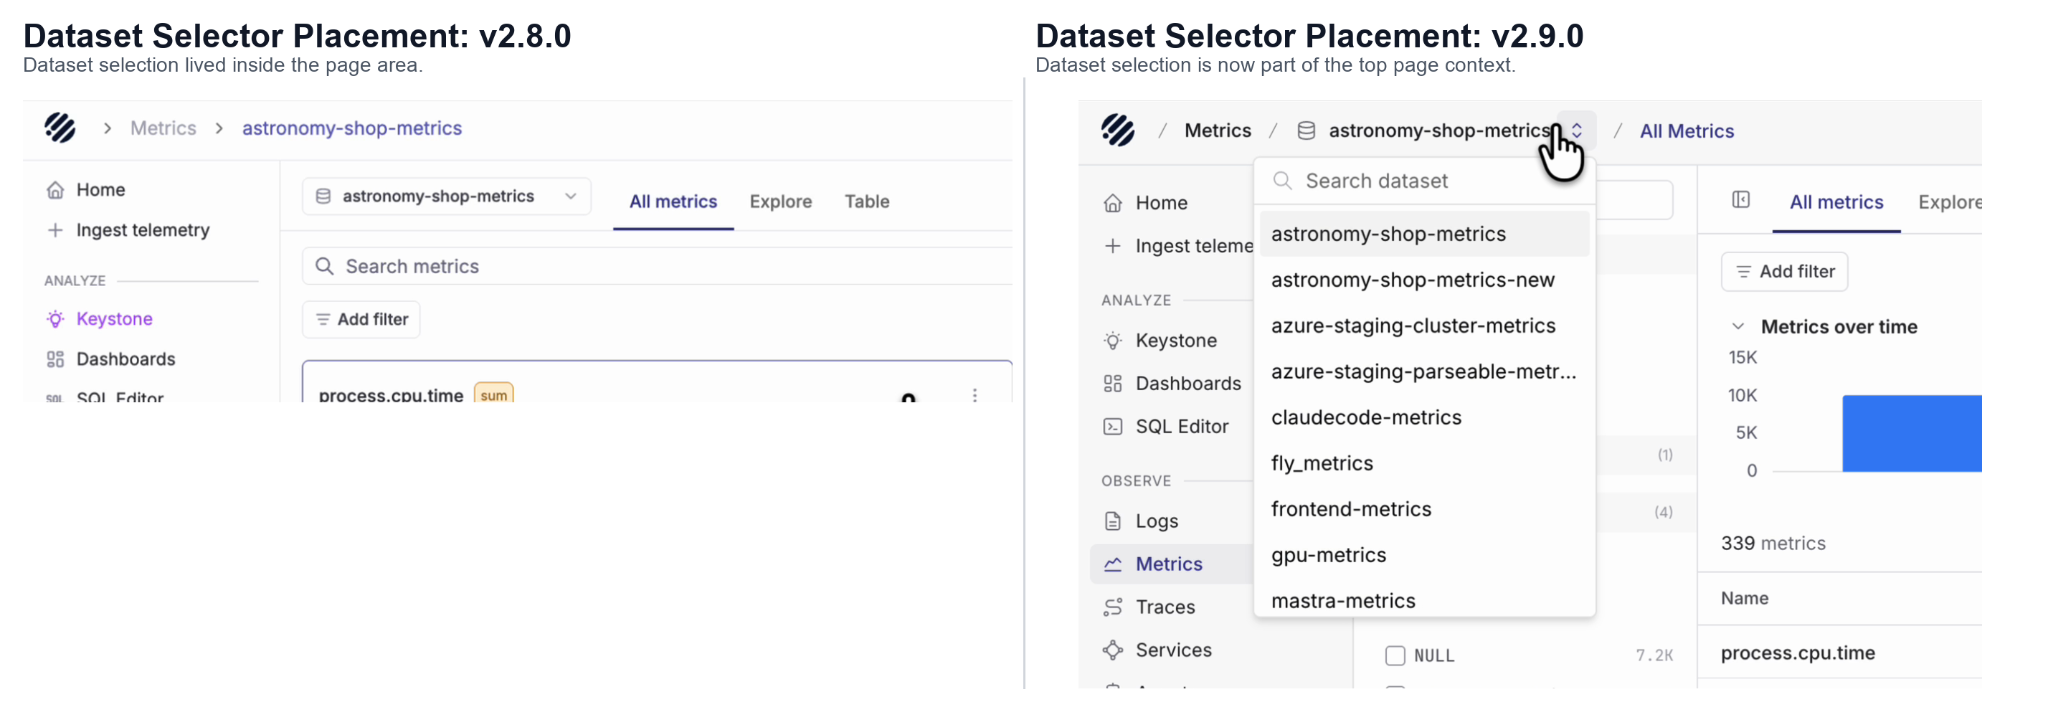
Task: Toggle the dataset selector chevron in v2.9.0 breadcrumb
Action: pos(1577,131)
